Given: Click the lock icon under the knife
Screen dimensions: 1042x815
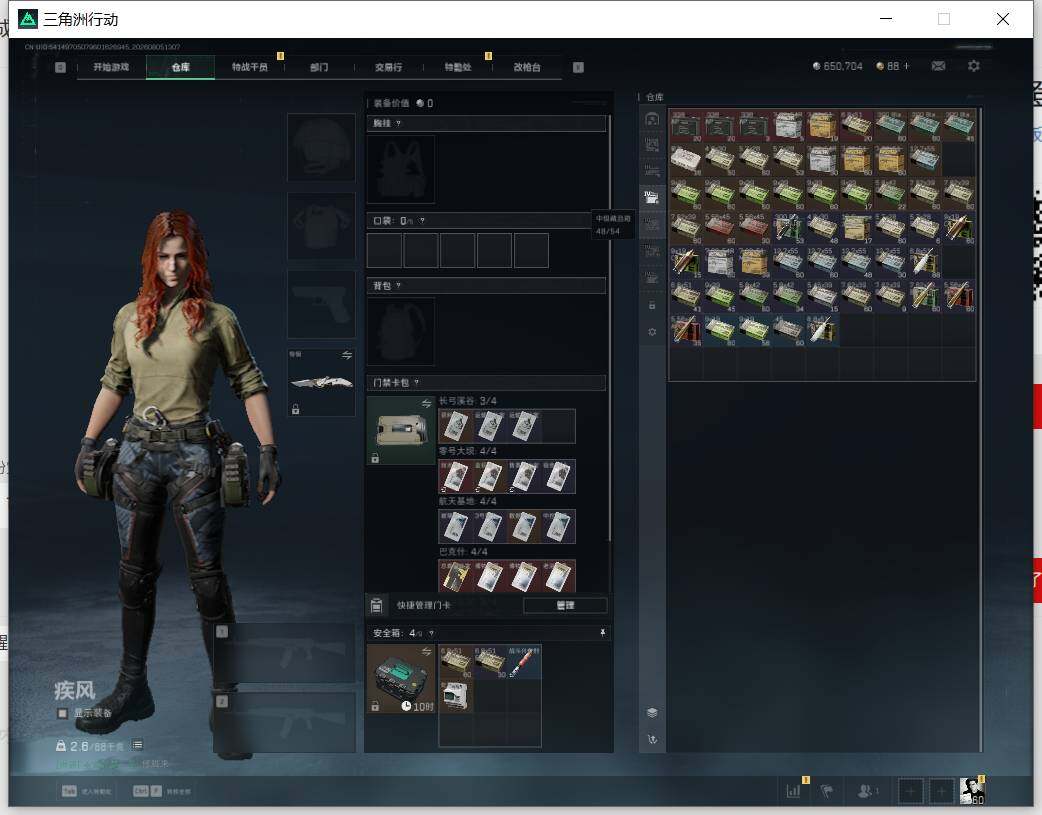Looking at the screenshot, I should click(296, 409).
